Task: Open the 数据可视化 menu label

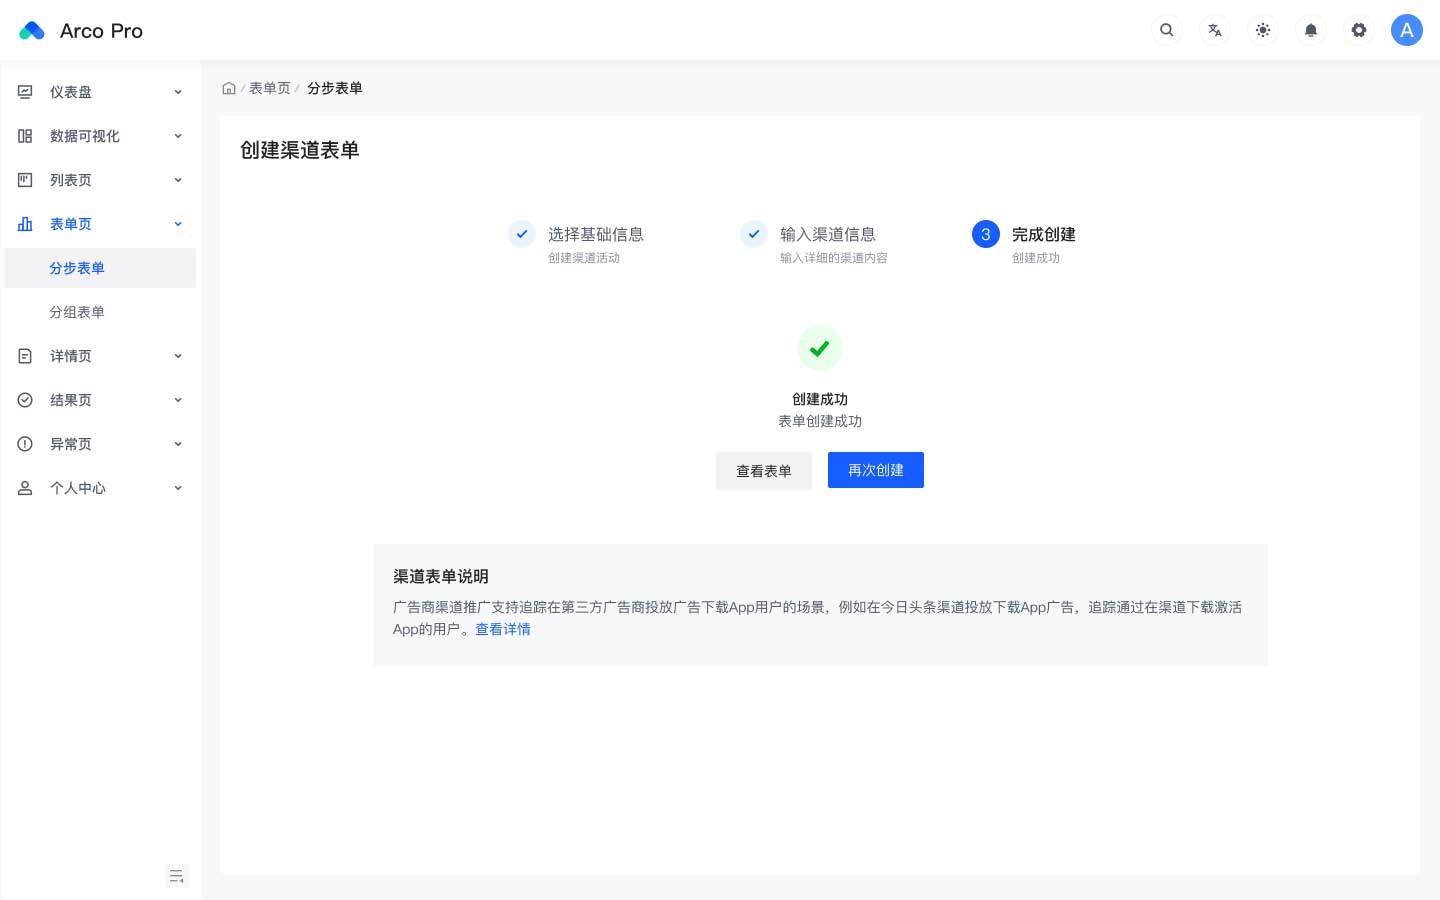Action: point(85,136)
